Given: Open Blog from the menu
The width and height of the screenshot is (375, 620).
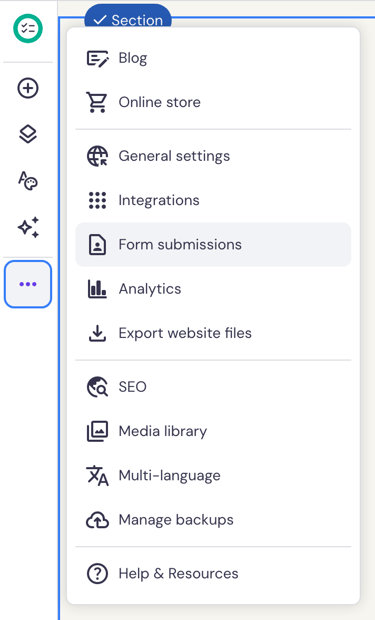Looking at the screenshot, I should [213, 58].
